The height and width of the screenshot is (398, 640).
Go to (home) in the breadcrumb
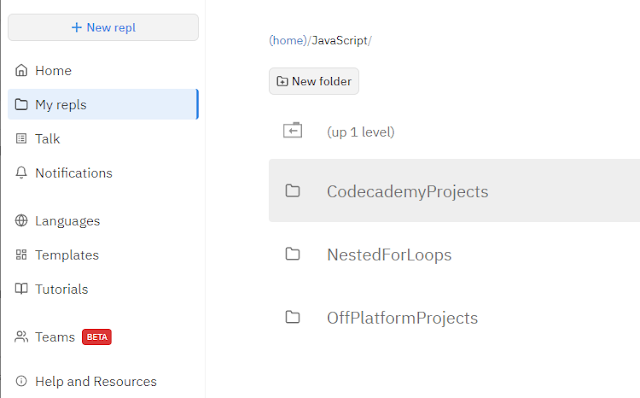click(288, 40)
